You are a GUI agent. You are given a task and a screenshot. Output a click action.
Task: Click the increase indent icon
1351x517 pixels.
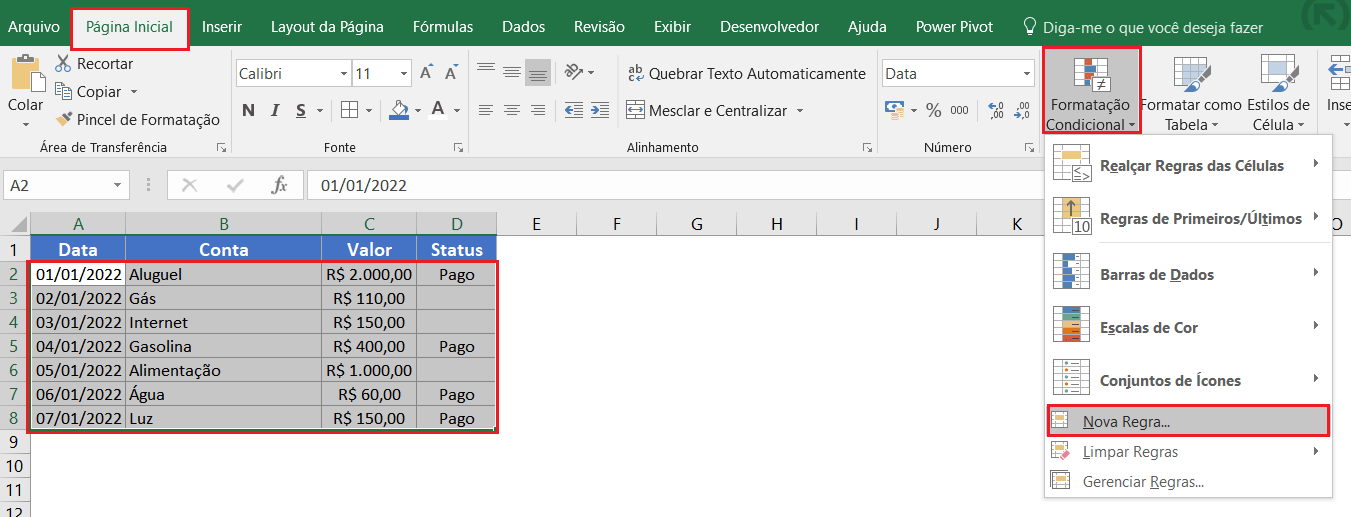coord(599,110)
